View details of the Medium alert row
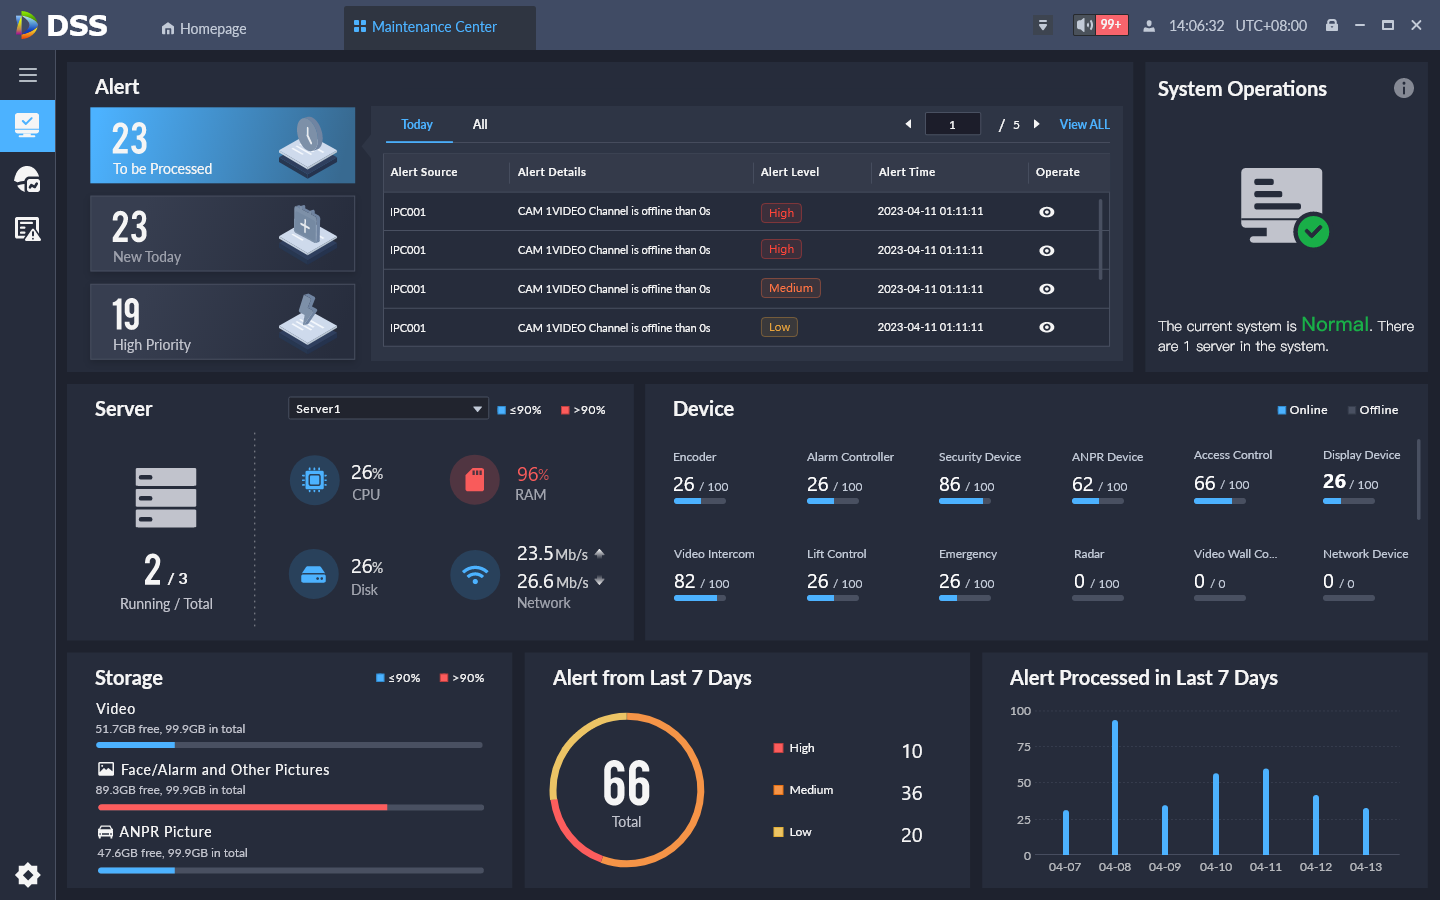 pyautogui.click(x=1046, y=289)
